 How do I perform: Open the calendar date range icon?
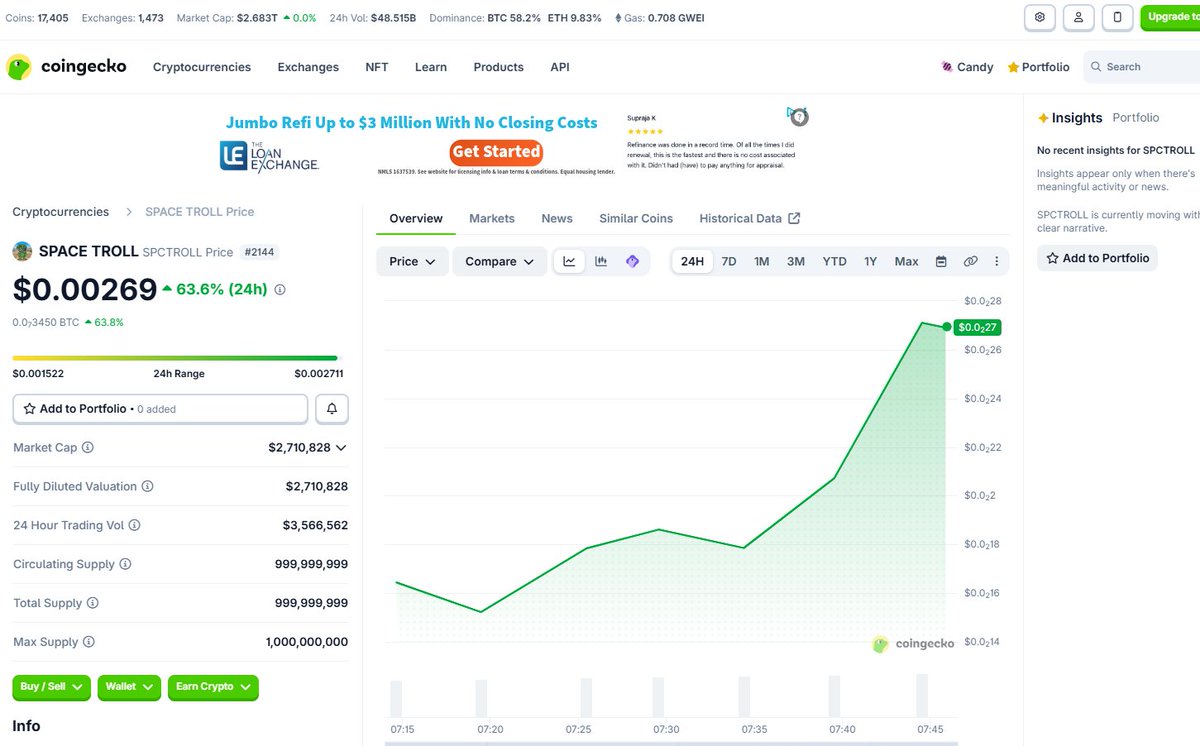click(941, 261)
